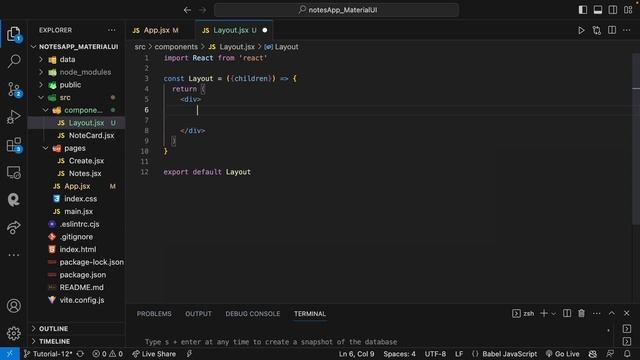640x360 pixels.
Task: Open the Source Control view
Action: tap(14, 89)
